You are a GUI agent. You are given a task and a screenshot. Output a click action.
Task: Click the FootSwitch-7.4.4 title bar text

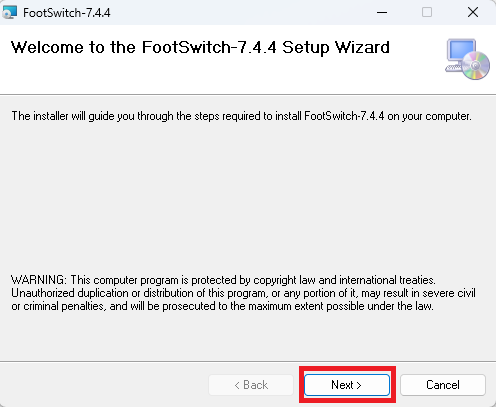click(x=67, y=13)
